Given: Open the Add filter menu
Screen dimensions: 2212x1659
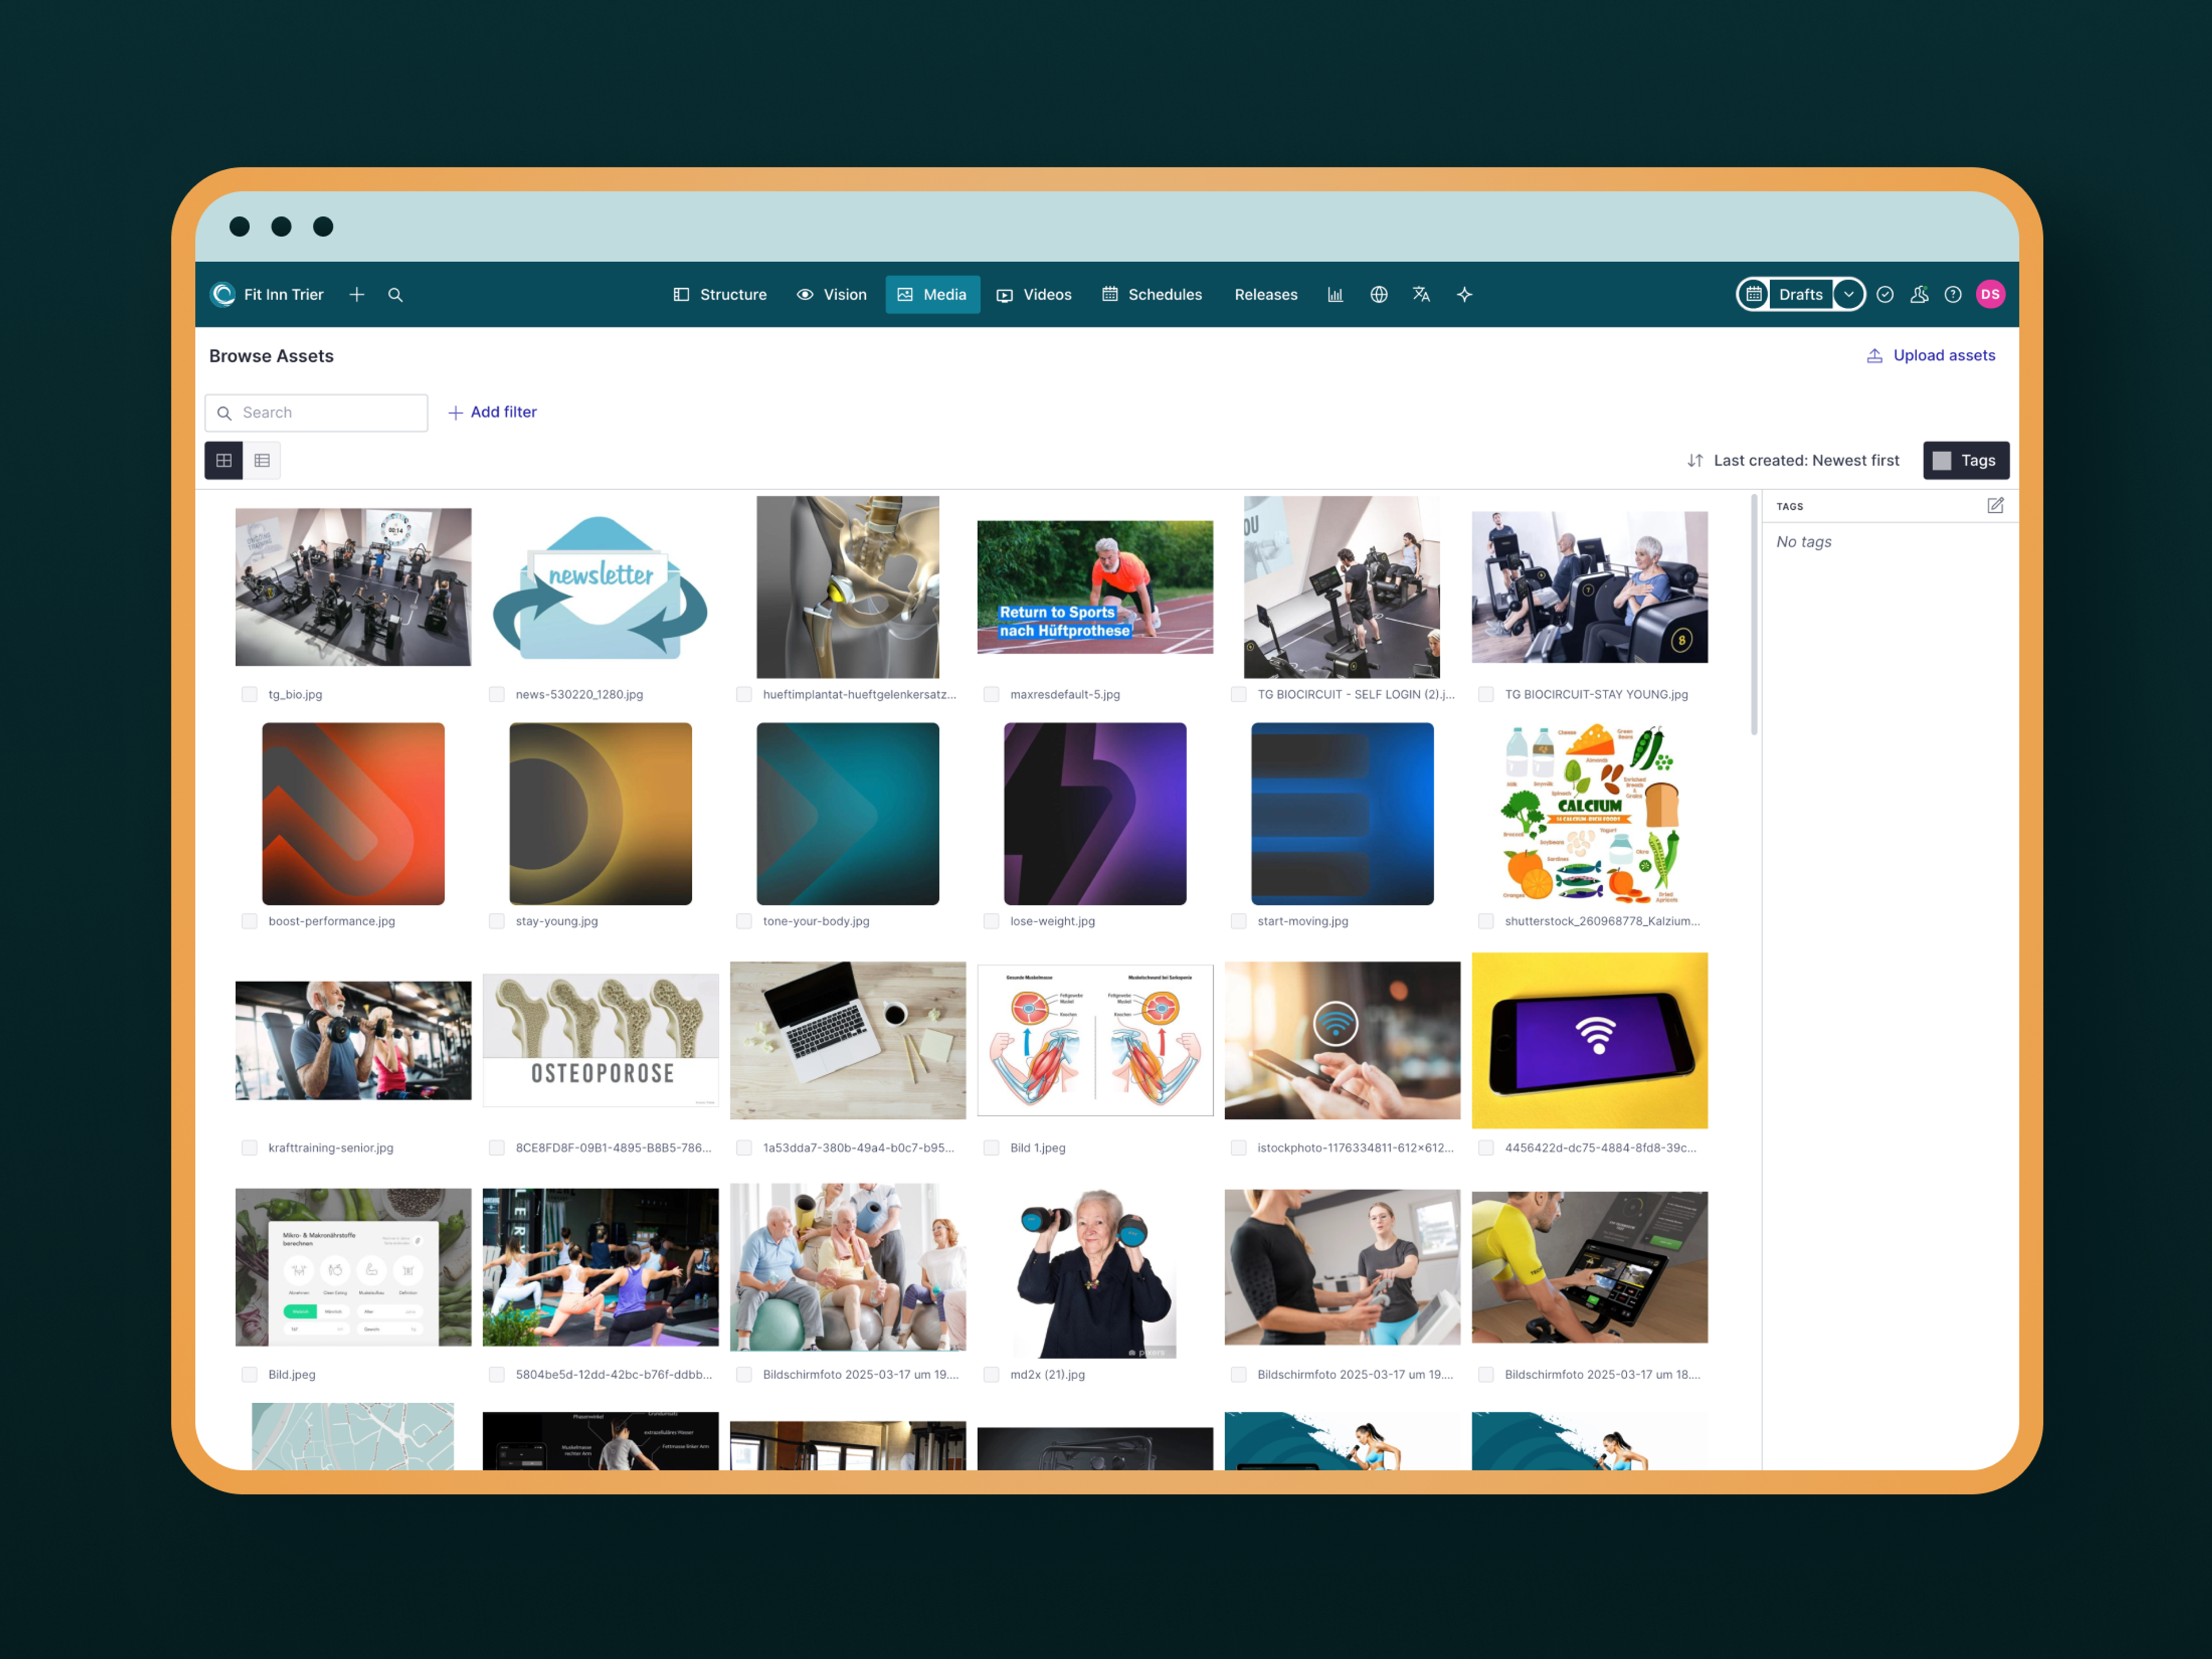Looking at the screenshot, I should coord(492,412).
